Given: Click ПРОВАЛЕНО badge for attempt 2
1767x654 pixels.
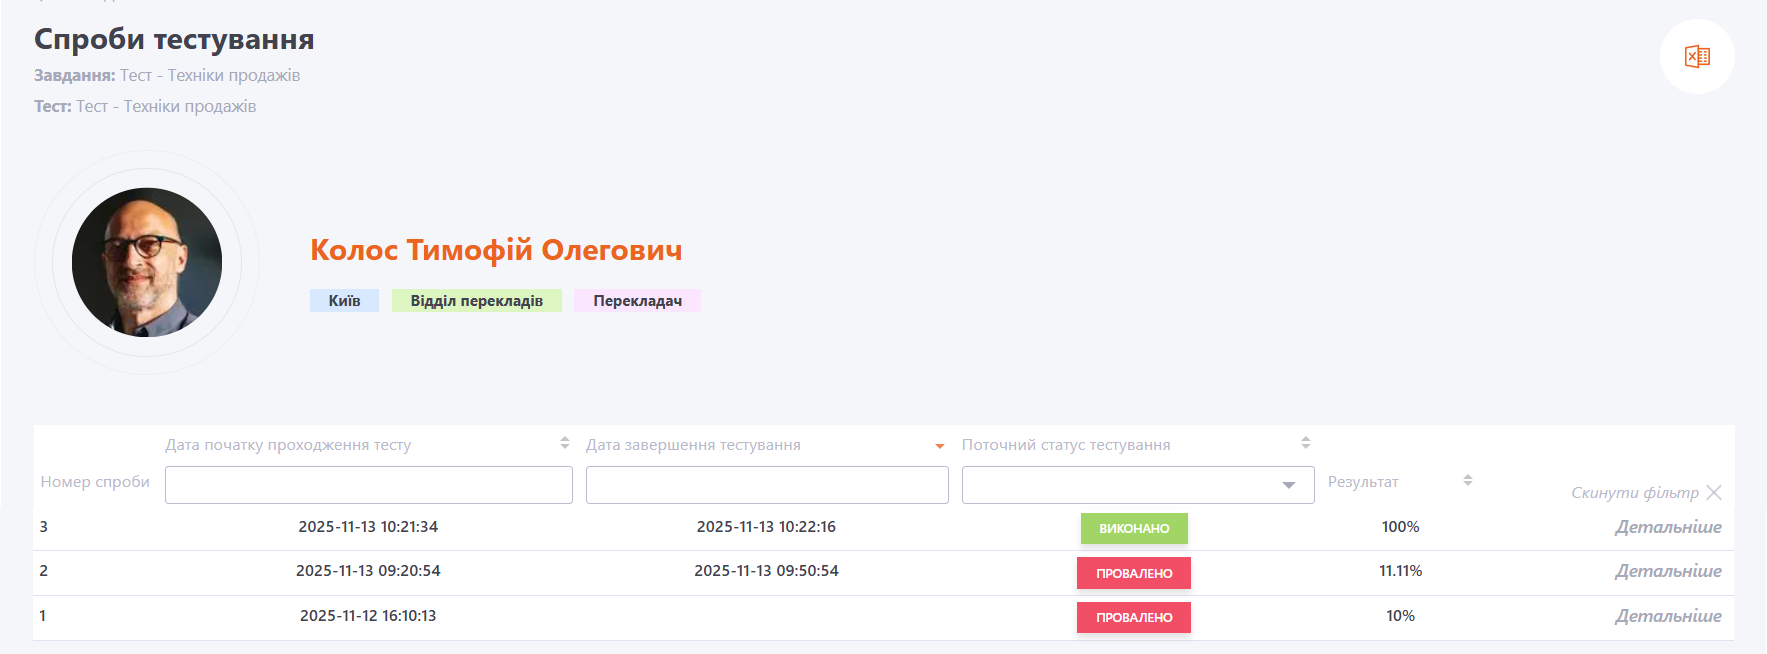Looking at the screenshot, I should coord(1133,573).
